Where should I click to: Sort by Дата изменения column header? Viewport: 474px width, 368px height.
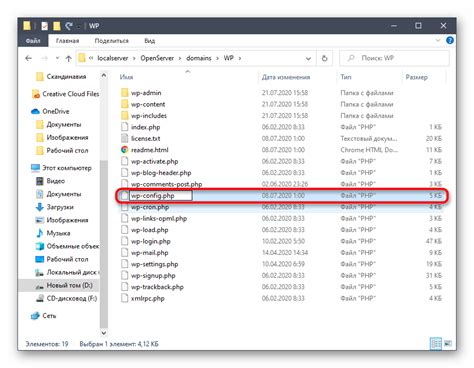coord(286,77)
